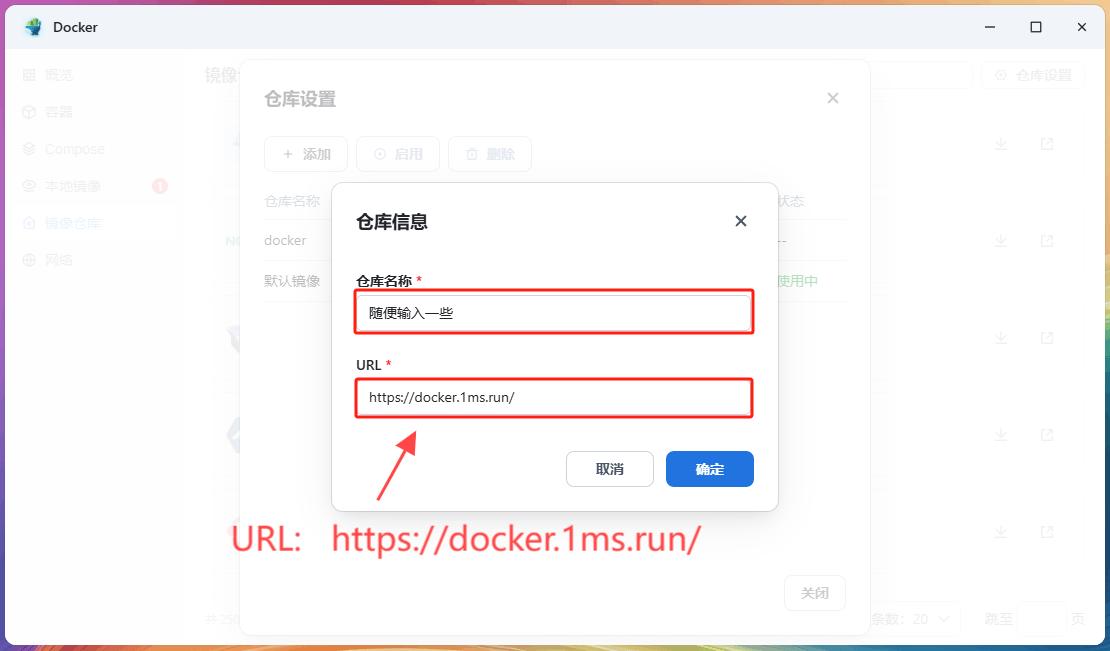1110x651 pixels.
Task: Click the 添加 plus button
Action: coord(306,154)
